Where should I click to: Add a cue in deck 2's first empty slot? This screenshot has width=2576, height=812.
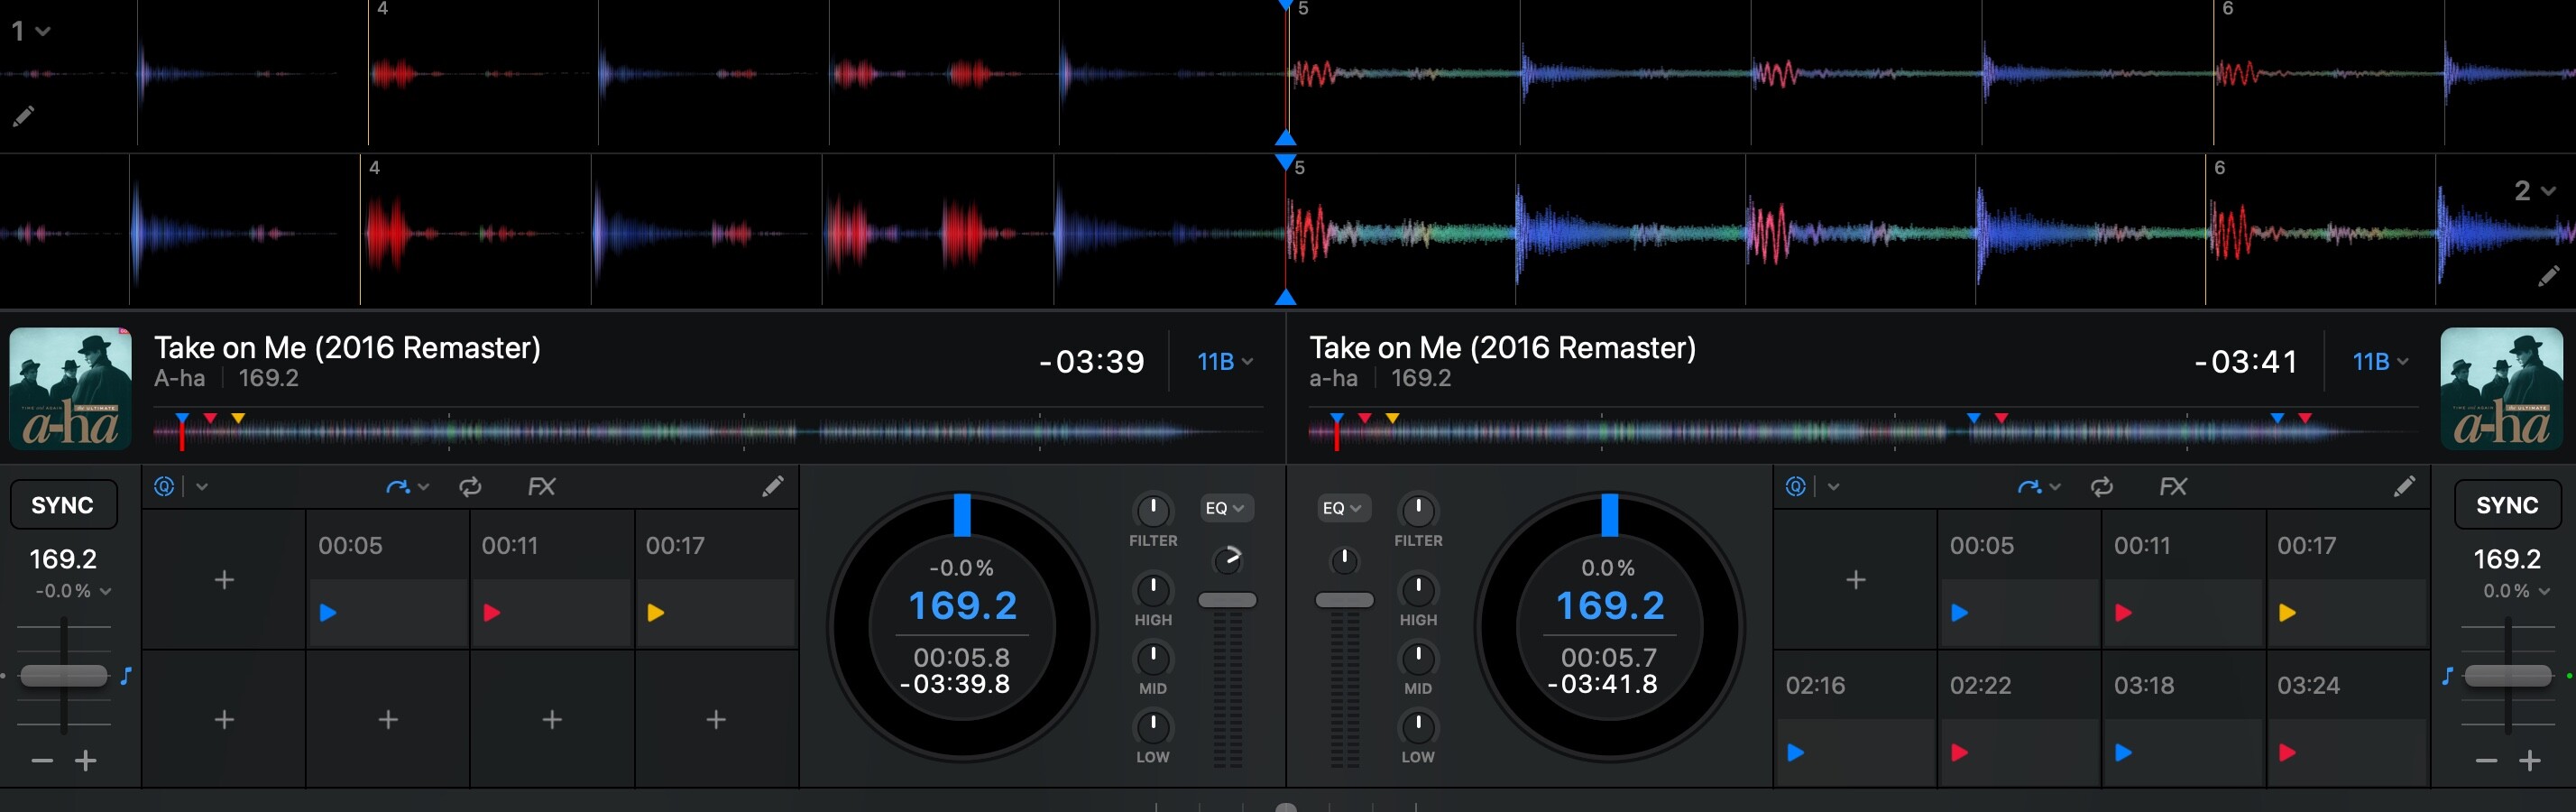click(x=1855, y=579)
